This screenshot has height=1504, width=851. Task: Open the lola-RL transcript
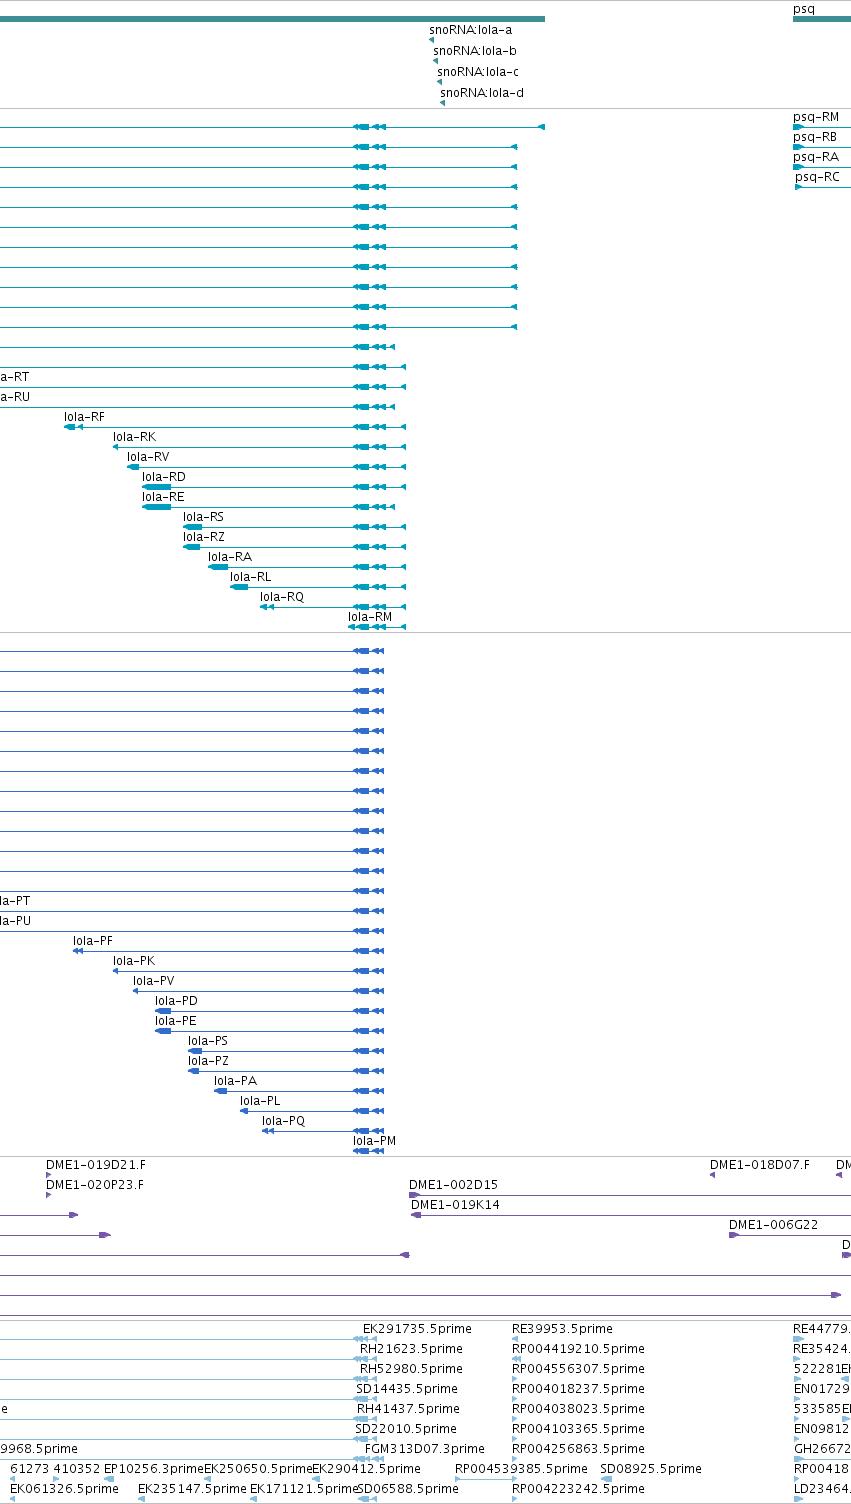point(250,577)
